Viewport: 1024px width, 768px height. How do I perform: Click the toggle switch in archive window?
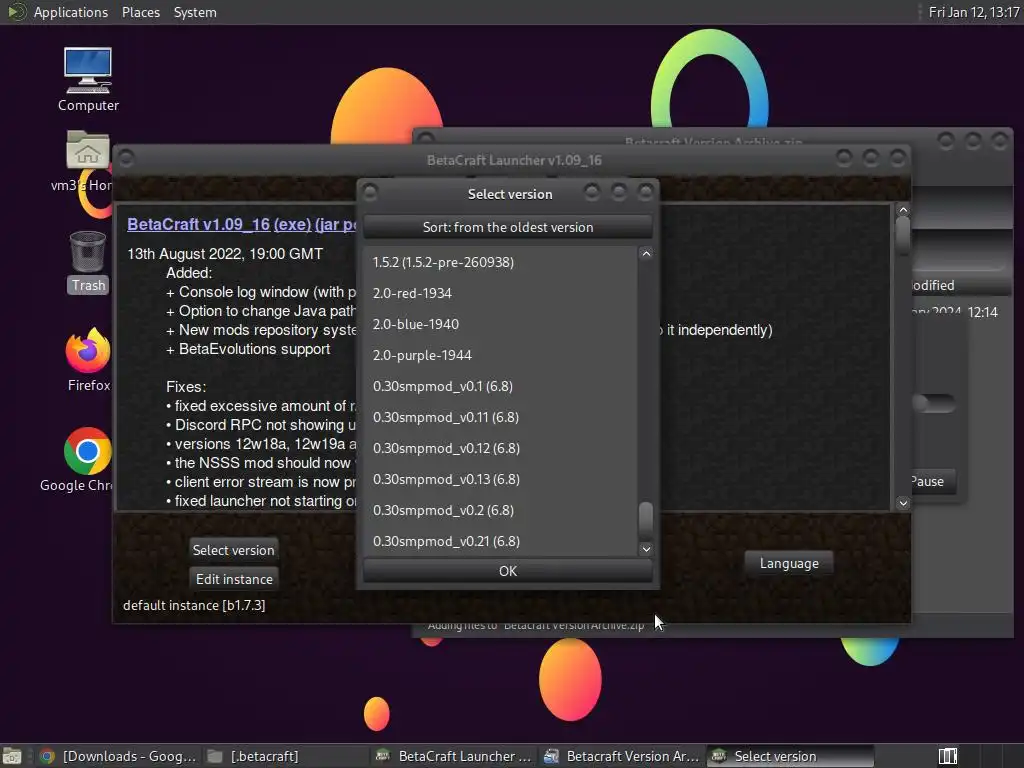[x=934, y=403]
